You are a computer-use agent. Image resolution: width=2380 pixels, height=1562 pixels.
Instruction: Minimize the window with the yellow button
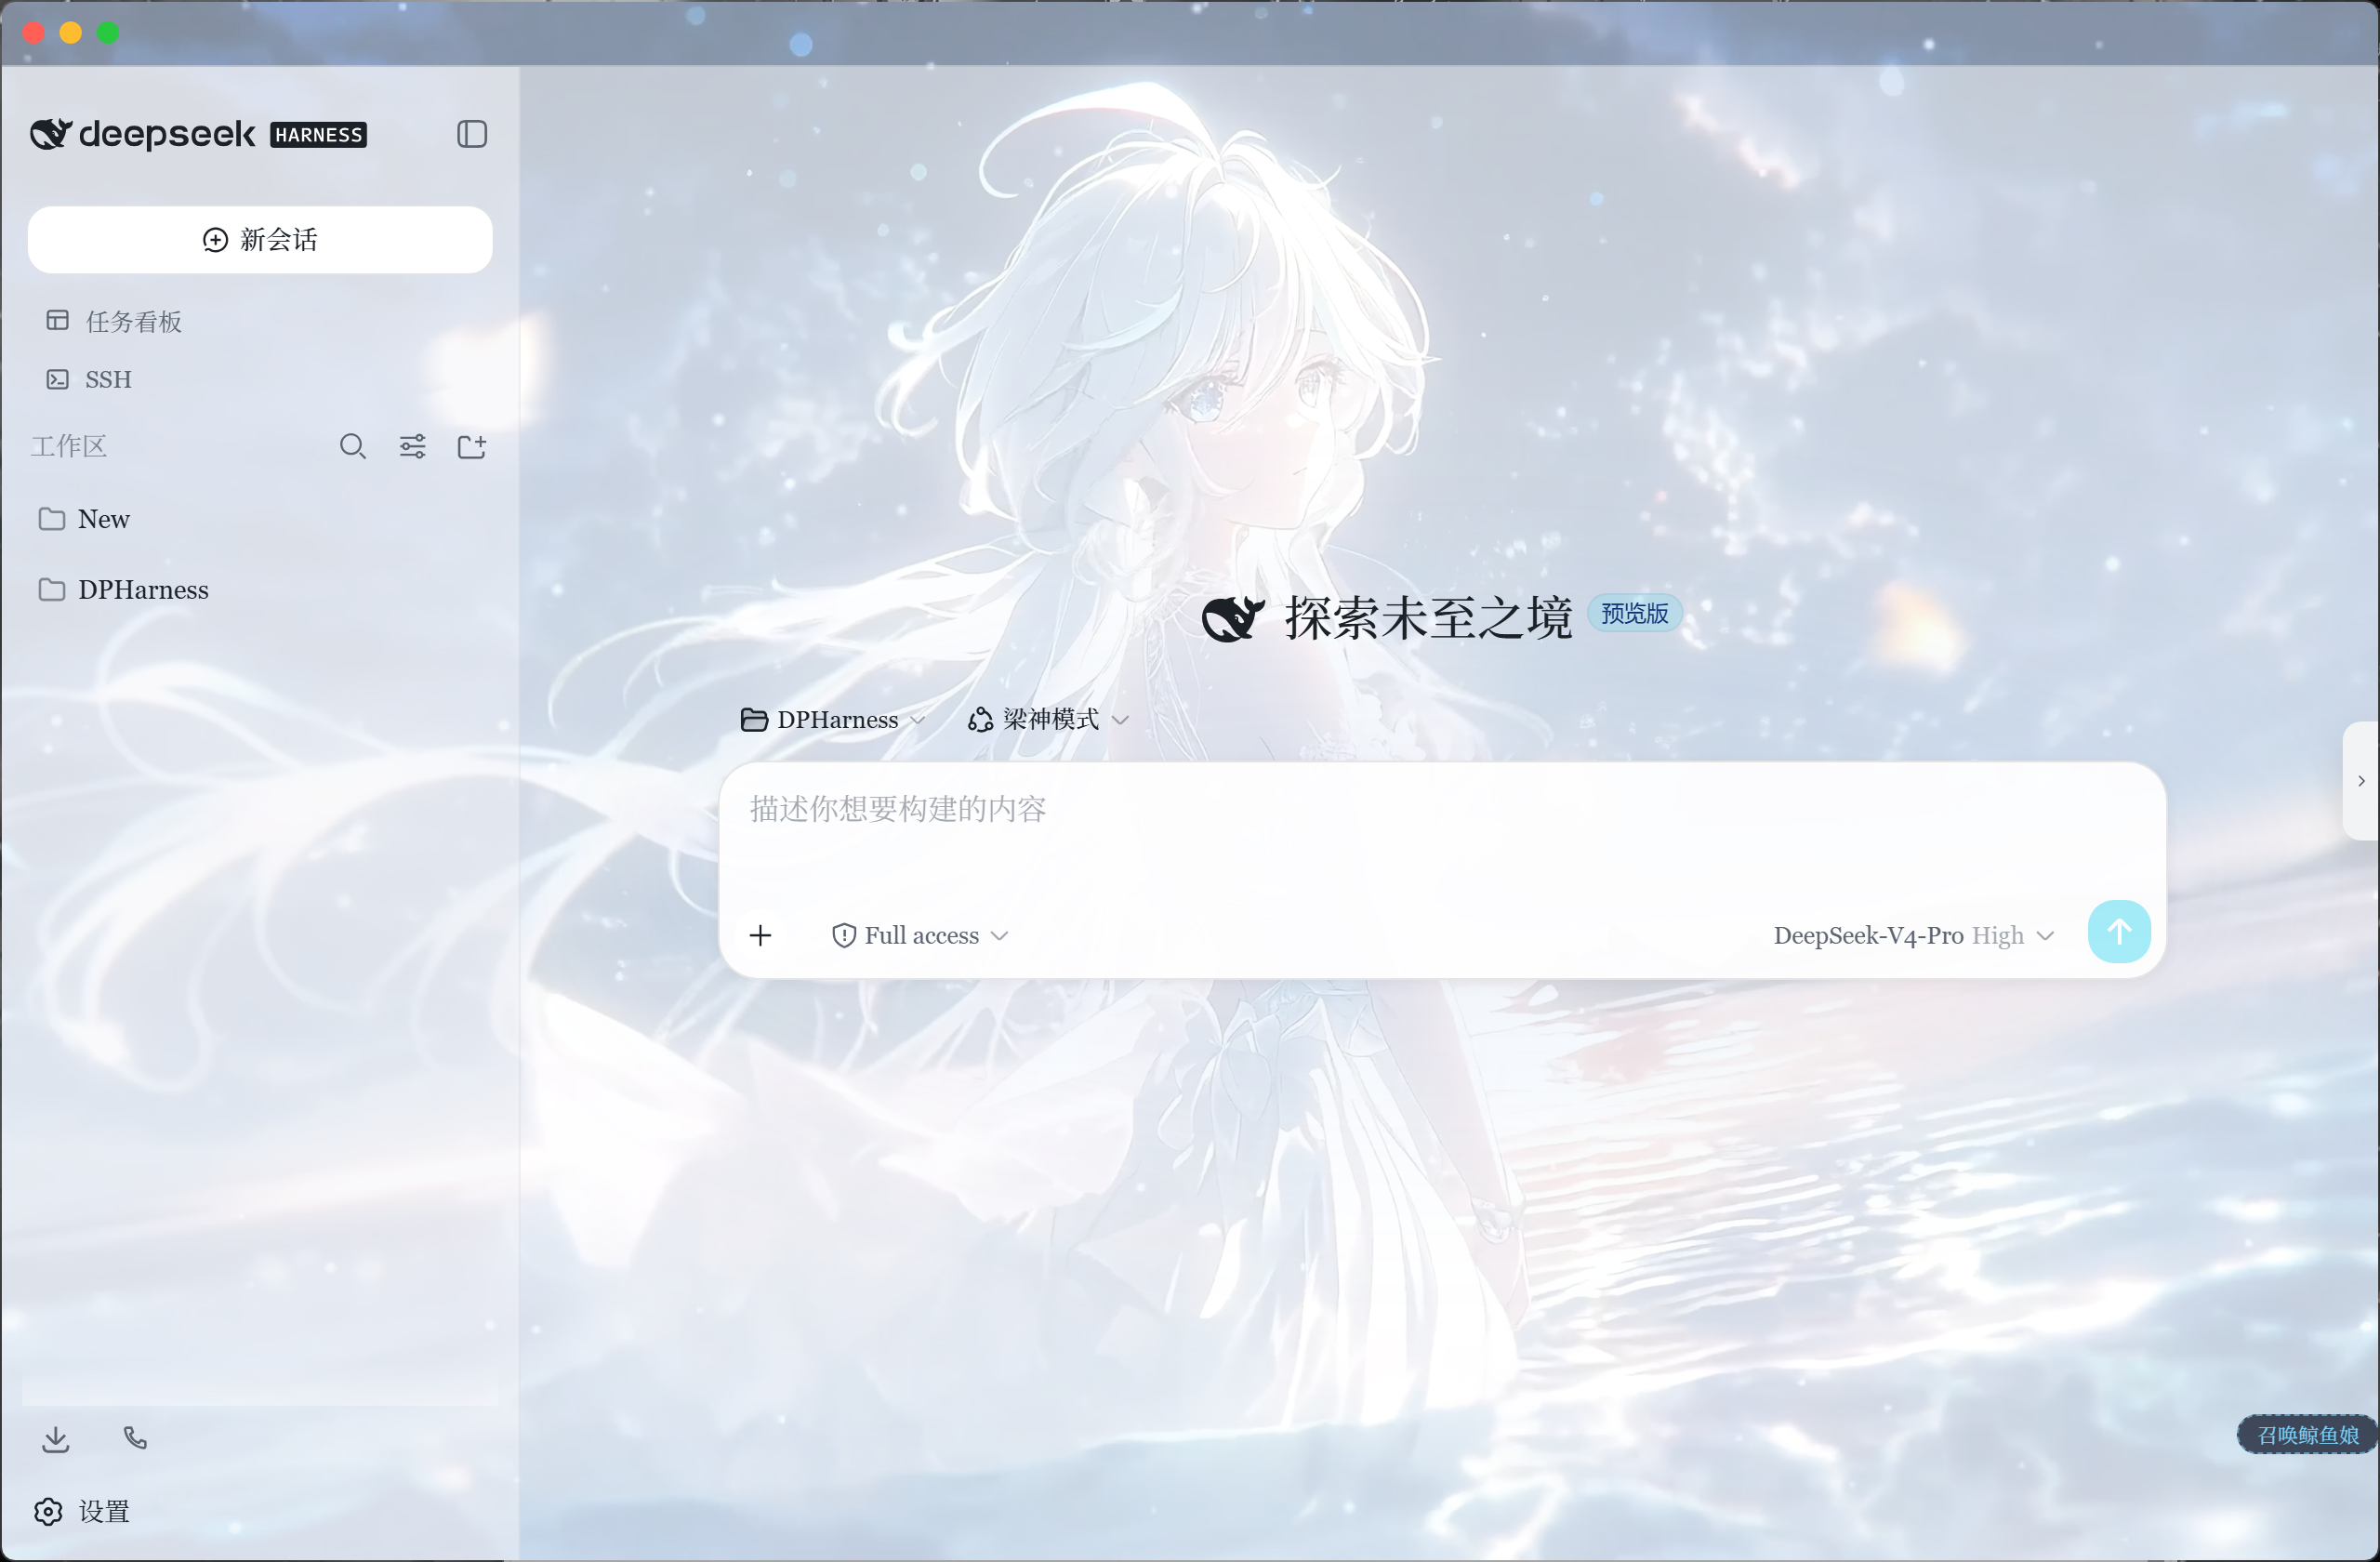(x=71, y=33)
